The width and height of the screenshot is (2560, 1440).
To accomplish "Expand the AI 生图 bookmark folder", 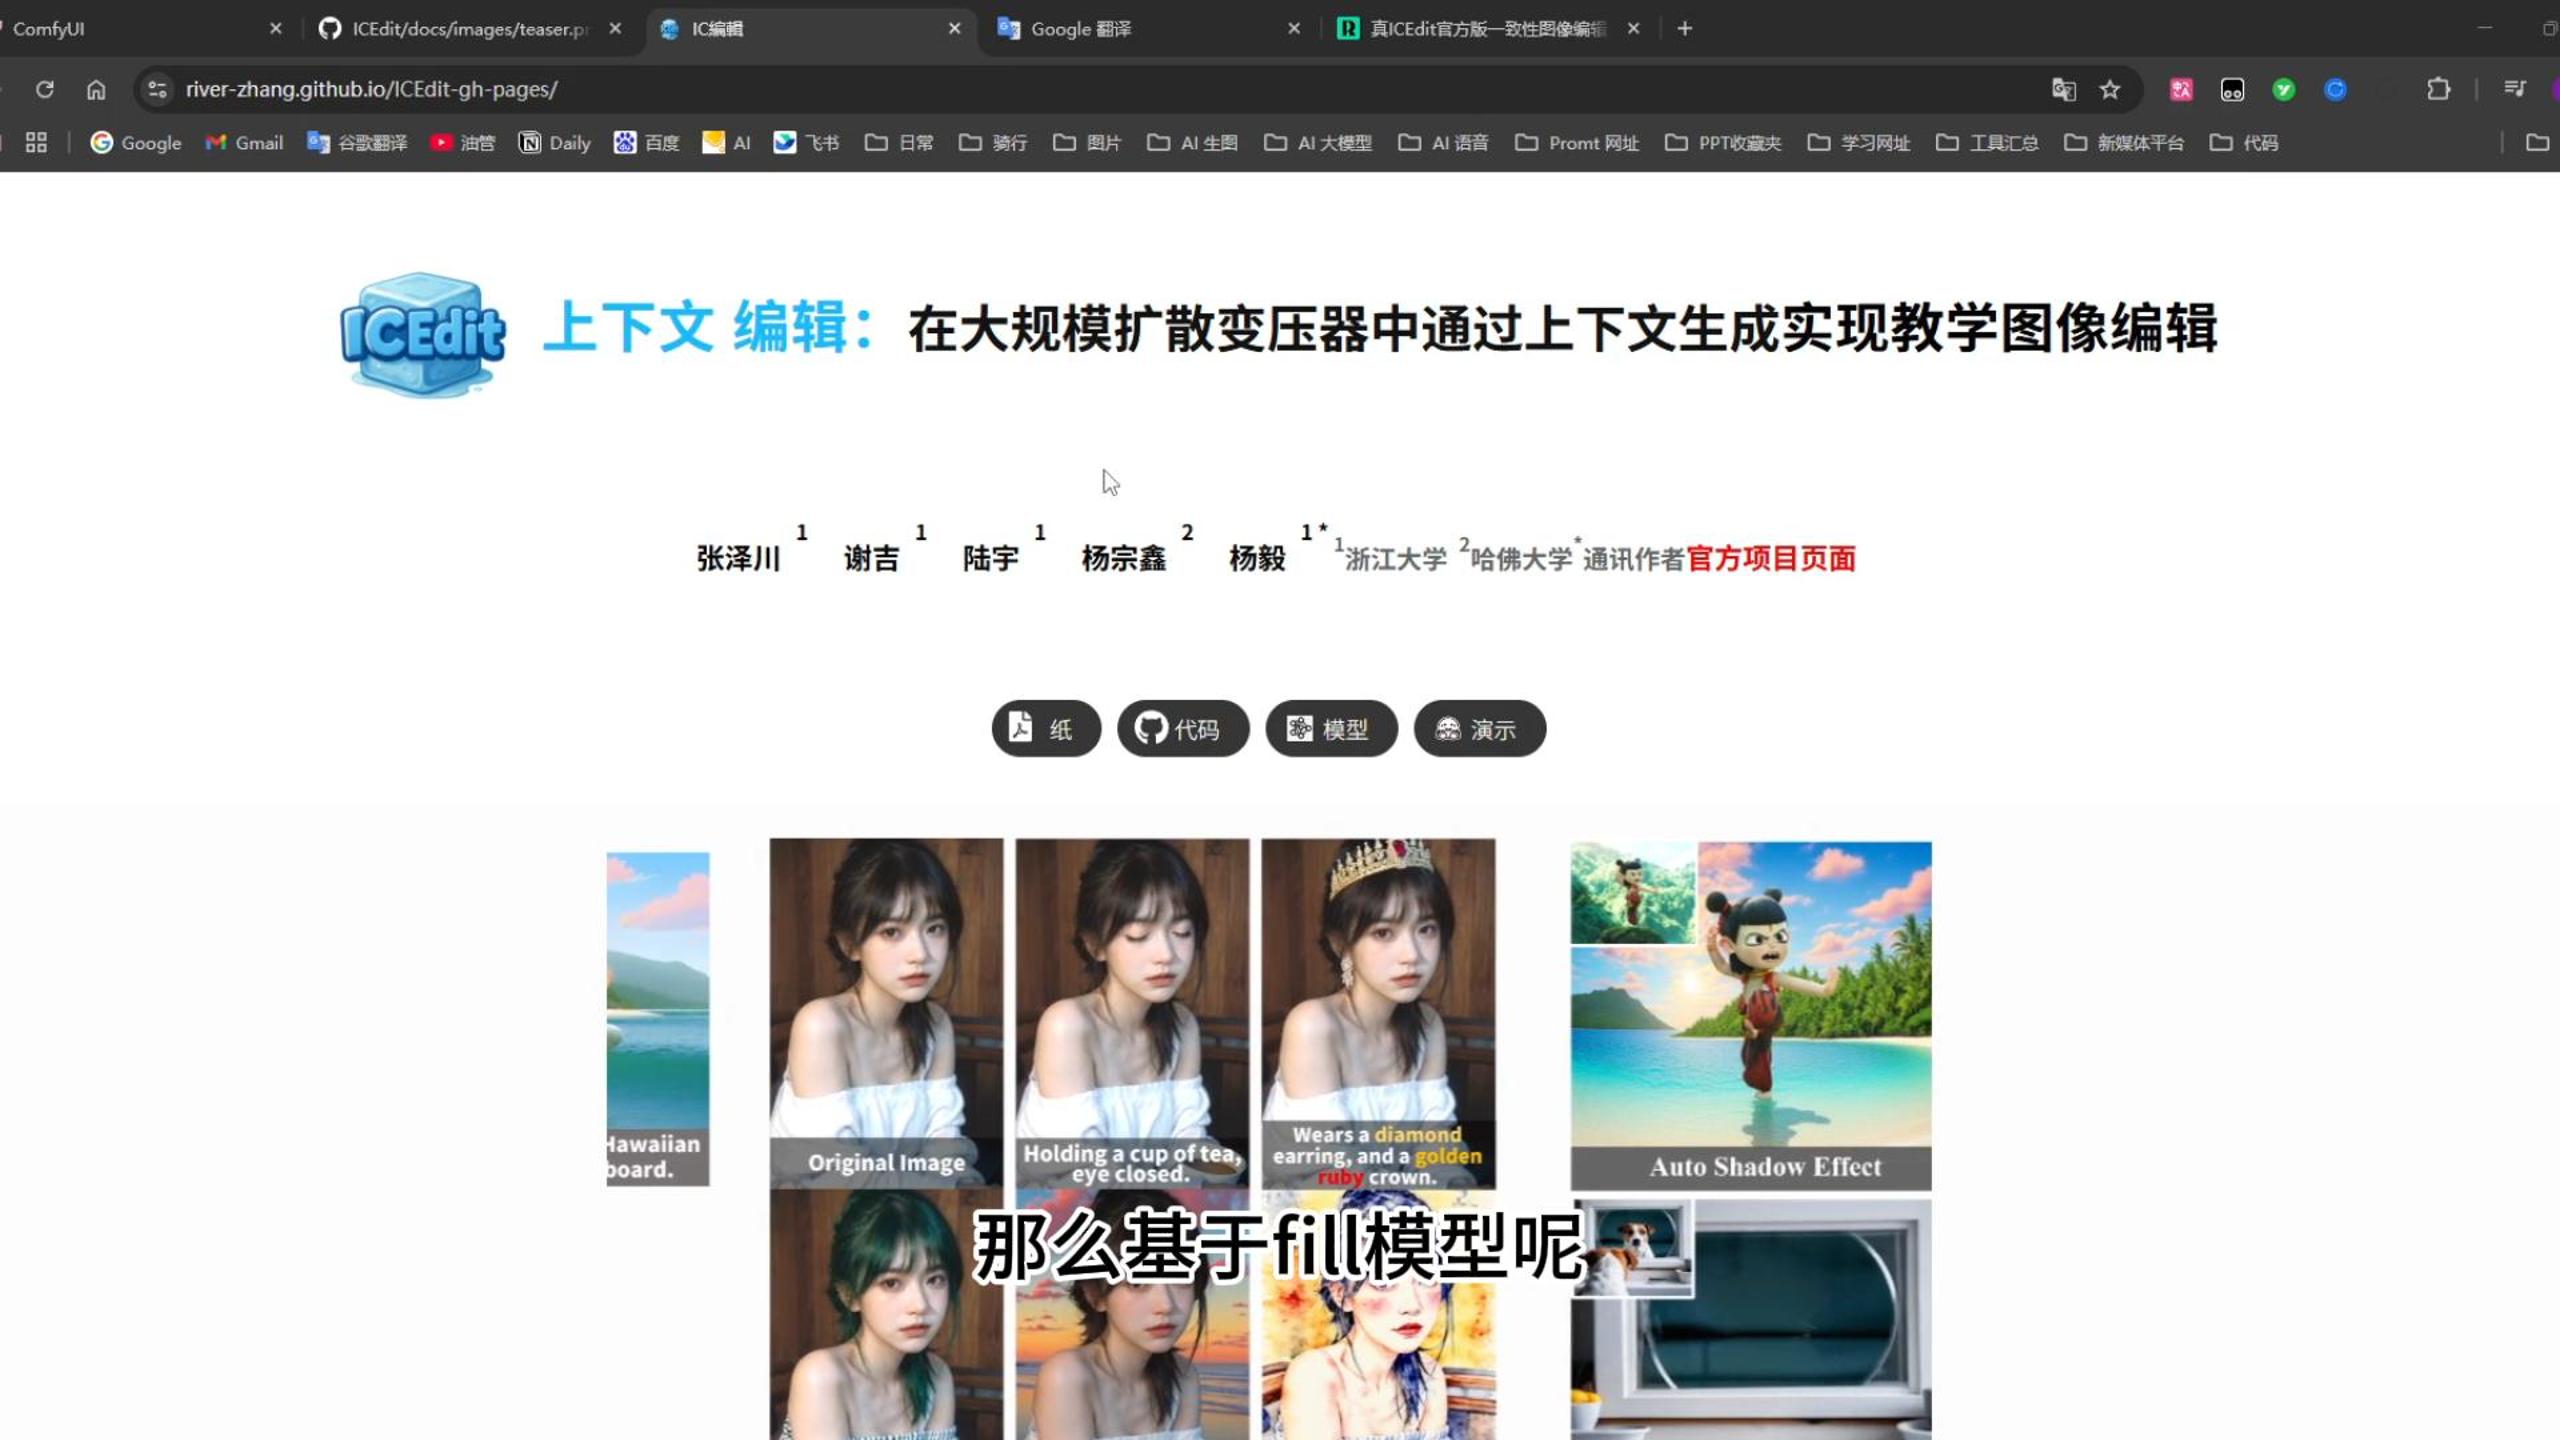I will [x=1192, y=142].
